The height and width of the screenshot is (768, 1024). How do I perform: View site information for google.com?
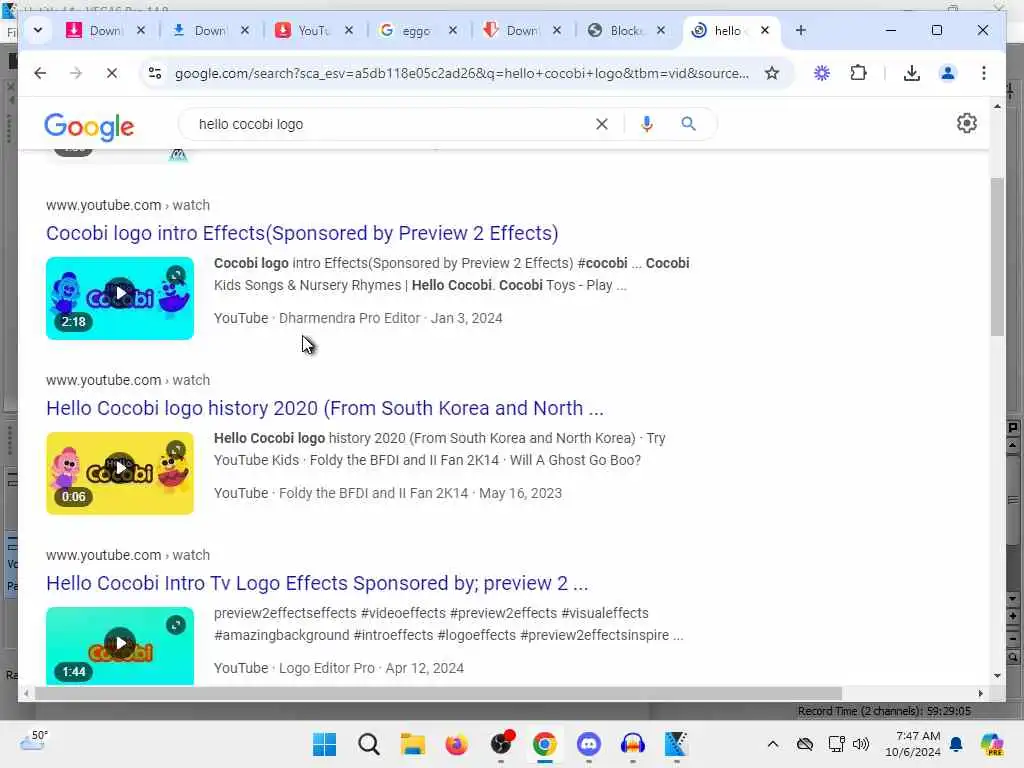pyautogui.click(x=155, y=73)
